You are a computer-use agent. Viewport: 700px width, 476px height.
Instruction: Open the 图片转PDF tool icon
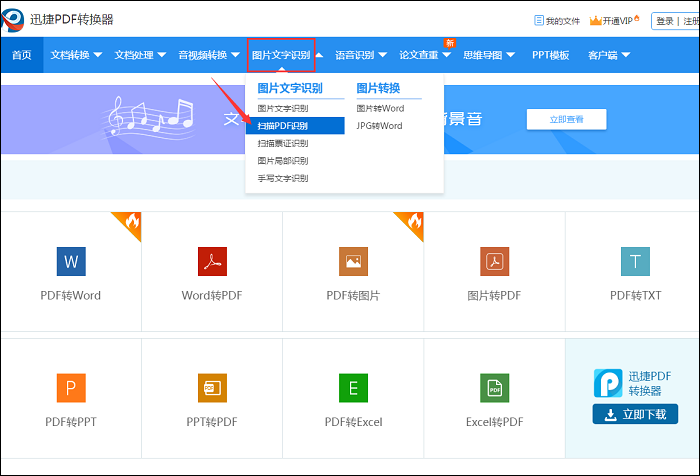pos(494,261)
